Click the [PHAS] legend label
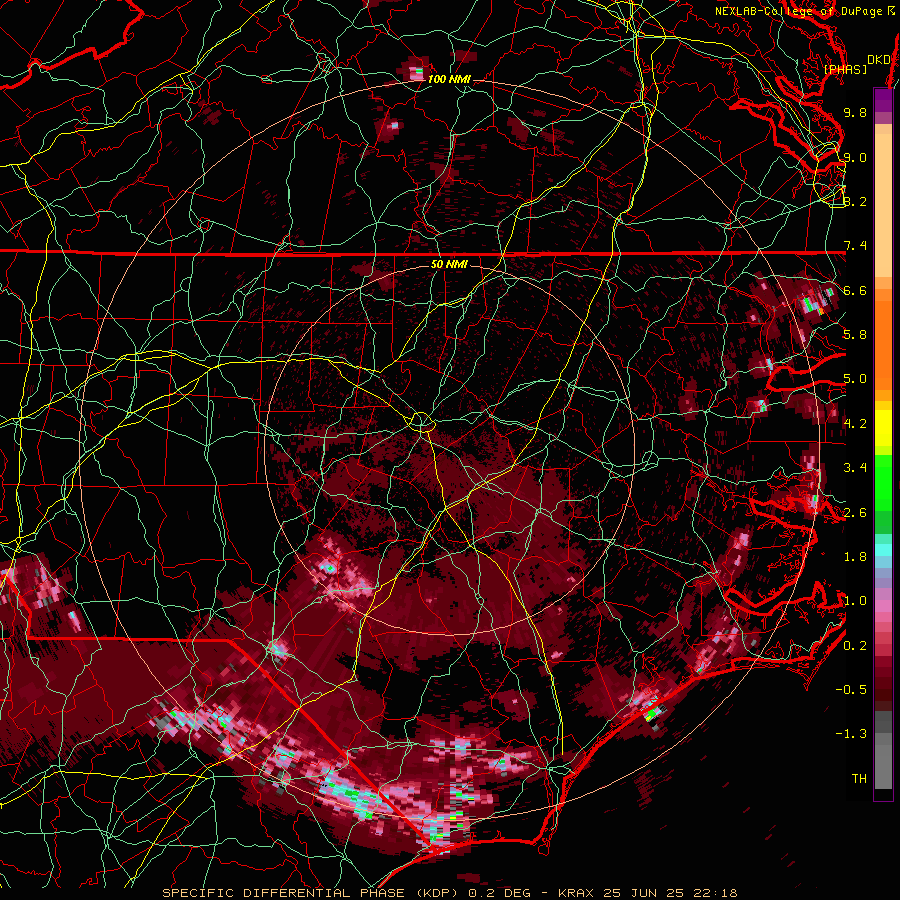 pos(845,69)
